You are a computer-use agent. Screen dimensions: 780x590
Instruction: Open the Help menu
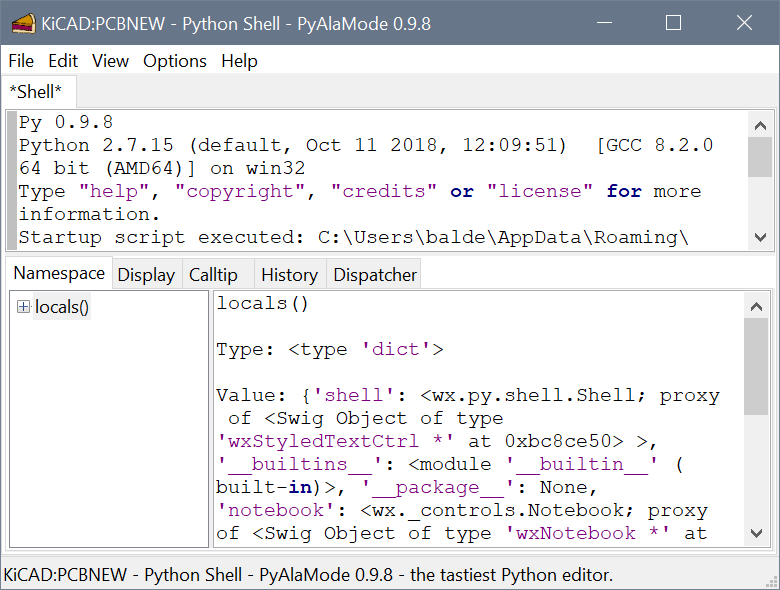pos(239,61)
